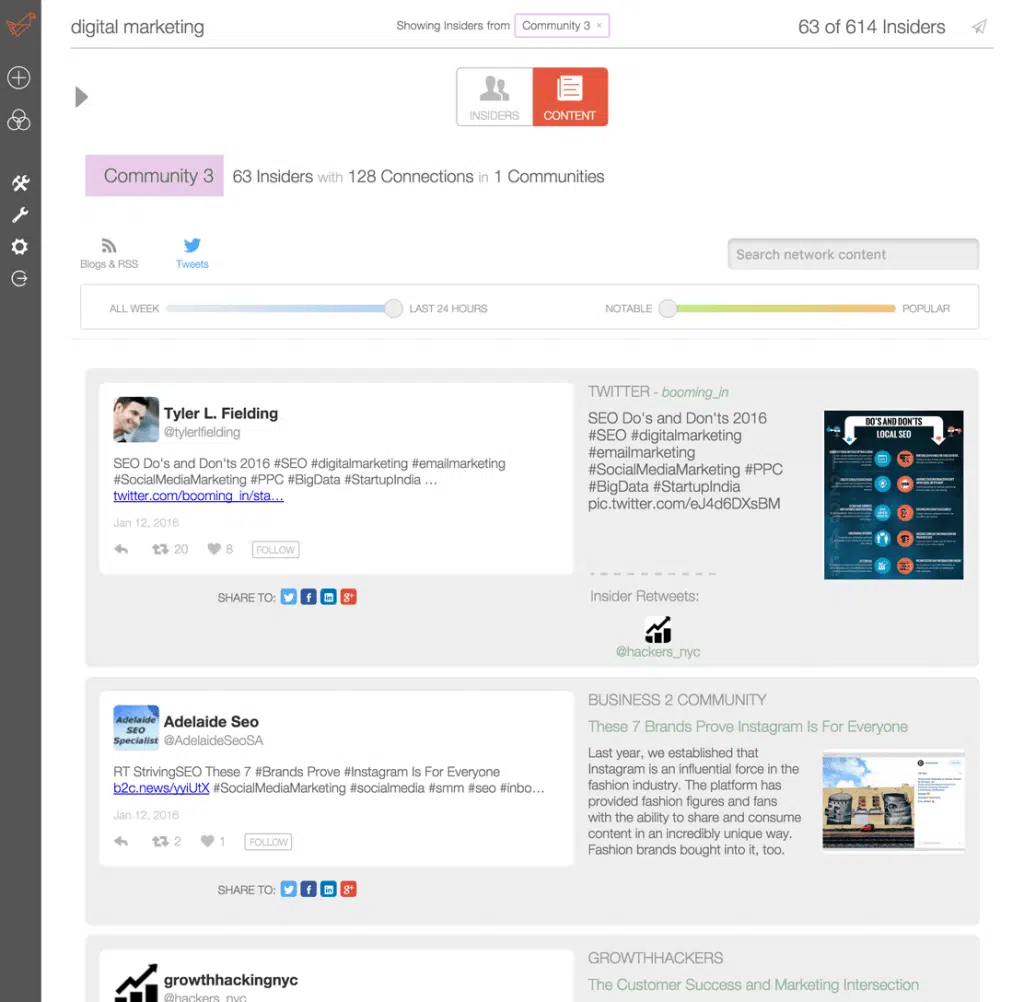Click the 'digital marketing' title
The height and width of the screenshot is (1002, 1024).
coord(137,27)
